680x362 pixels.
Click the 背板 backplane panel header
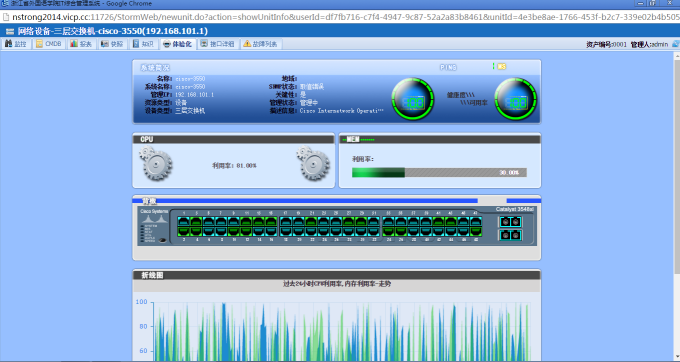337,201
